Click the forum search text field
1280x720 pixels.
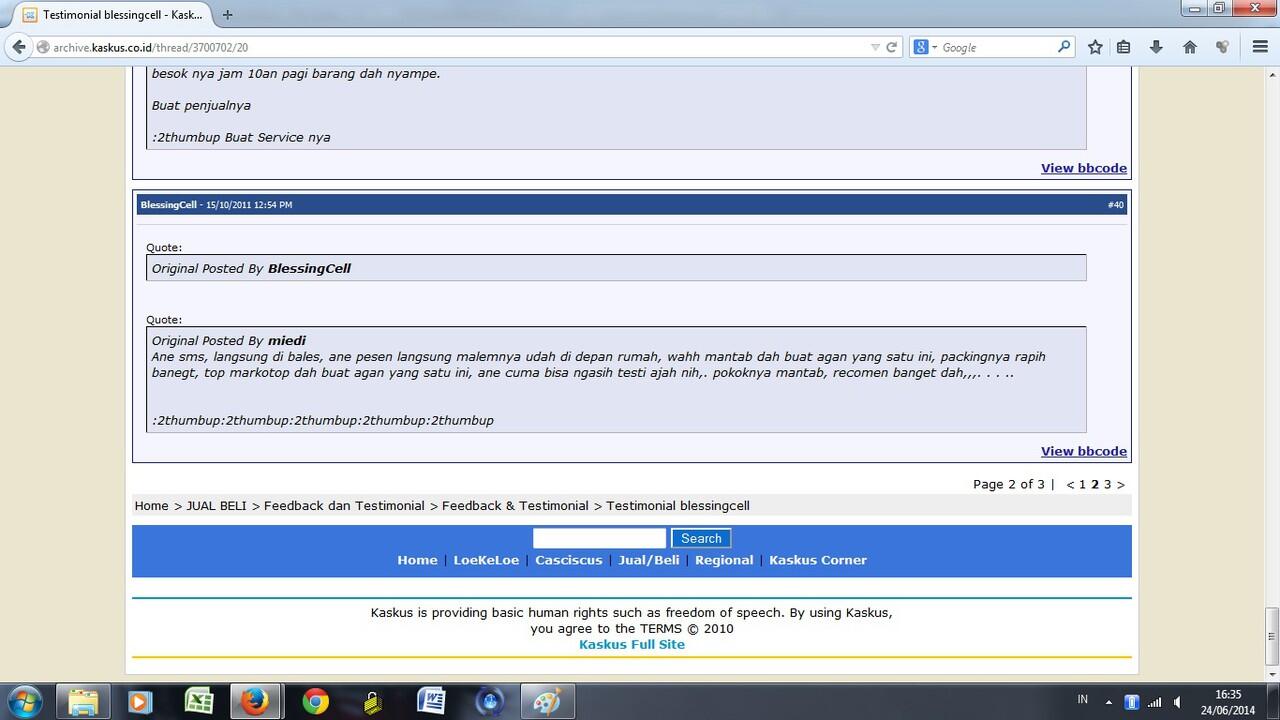tap(599, 538)
